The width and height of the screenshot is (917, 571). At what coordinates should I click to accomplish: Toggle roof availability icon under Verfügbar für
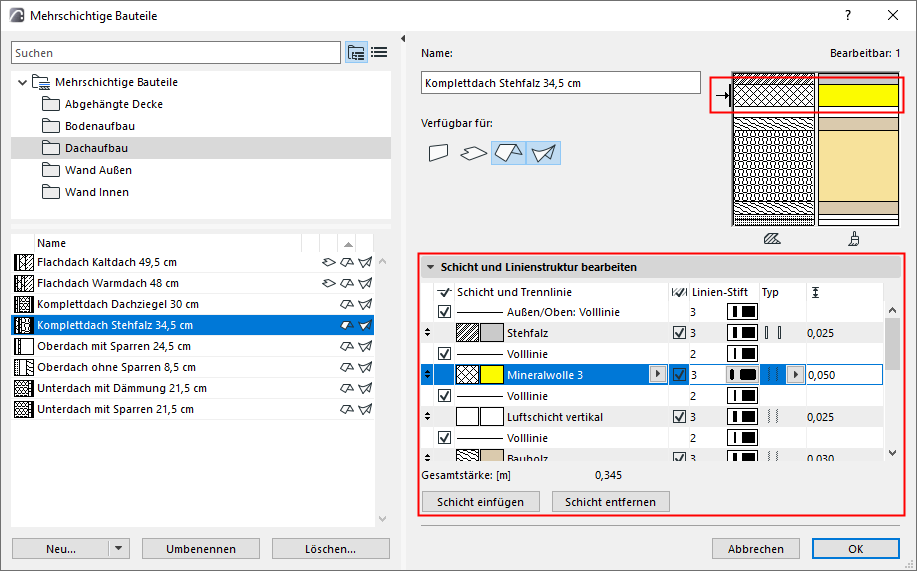tap(508, 153)
